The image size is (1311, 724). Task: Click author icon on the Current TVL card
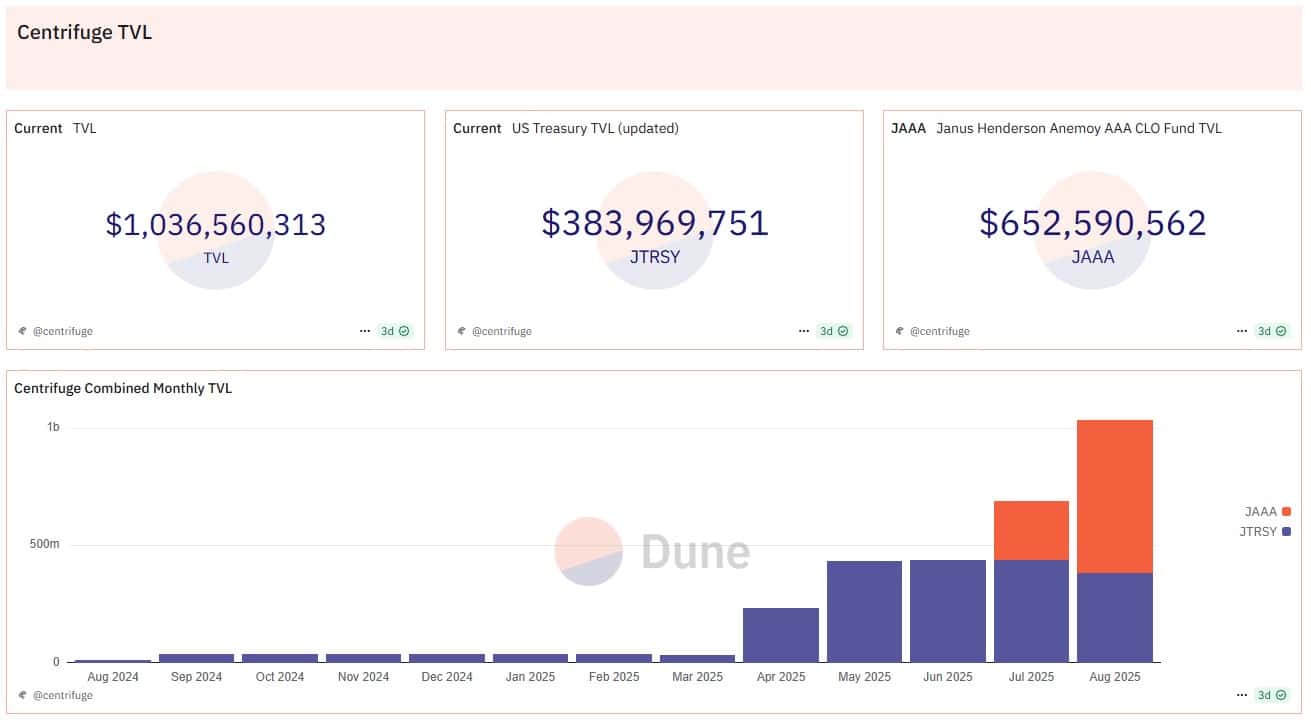pos(22,331)
